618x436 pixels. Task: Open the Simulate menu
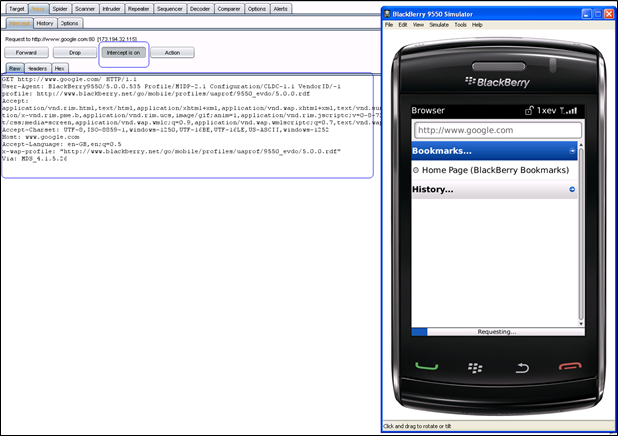coord(439,24)
